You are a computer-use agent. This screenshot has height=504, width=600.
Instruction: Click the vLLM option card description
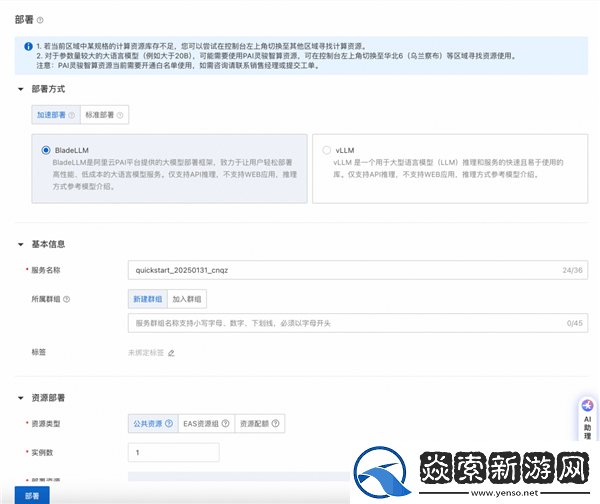pyautogui.click(x=448, y=168)
